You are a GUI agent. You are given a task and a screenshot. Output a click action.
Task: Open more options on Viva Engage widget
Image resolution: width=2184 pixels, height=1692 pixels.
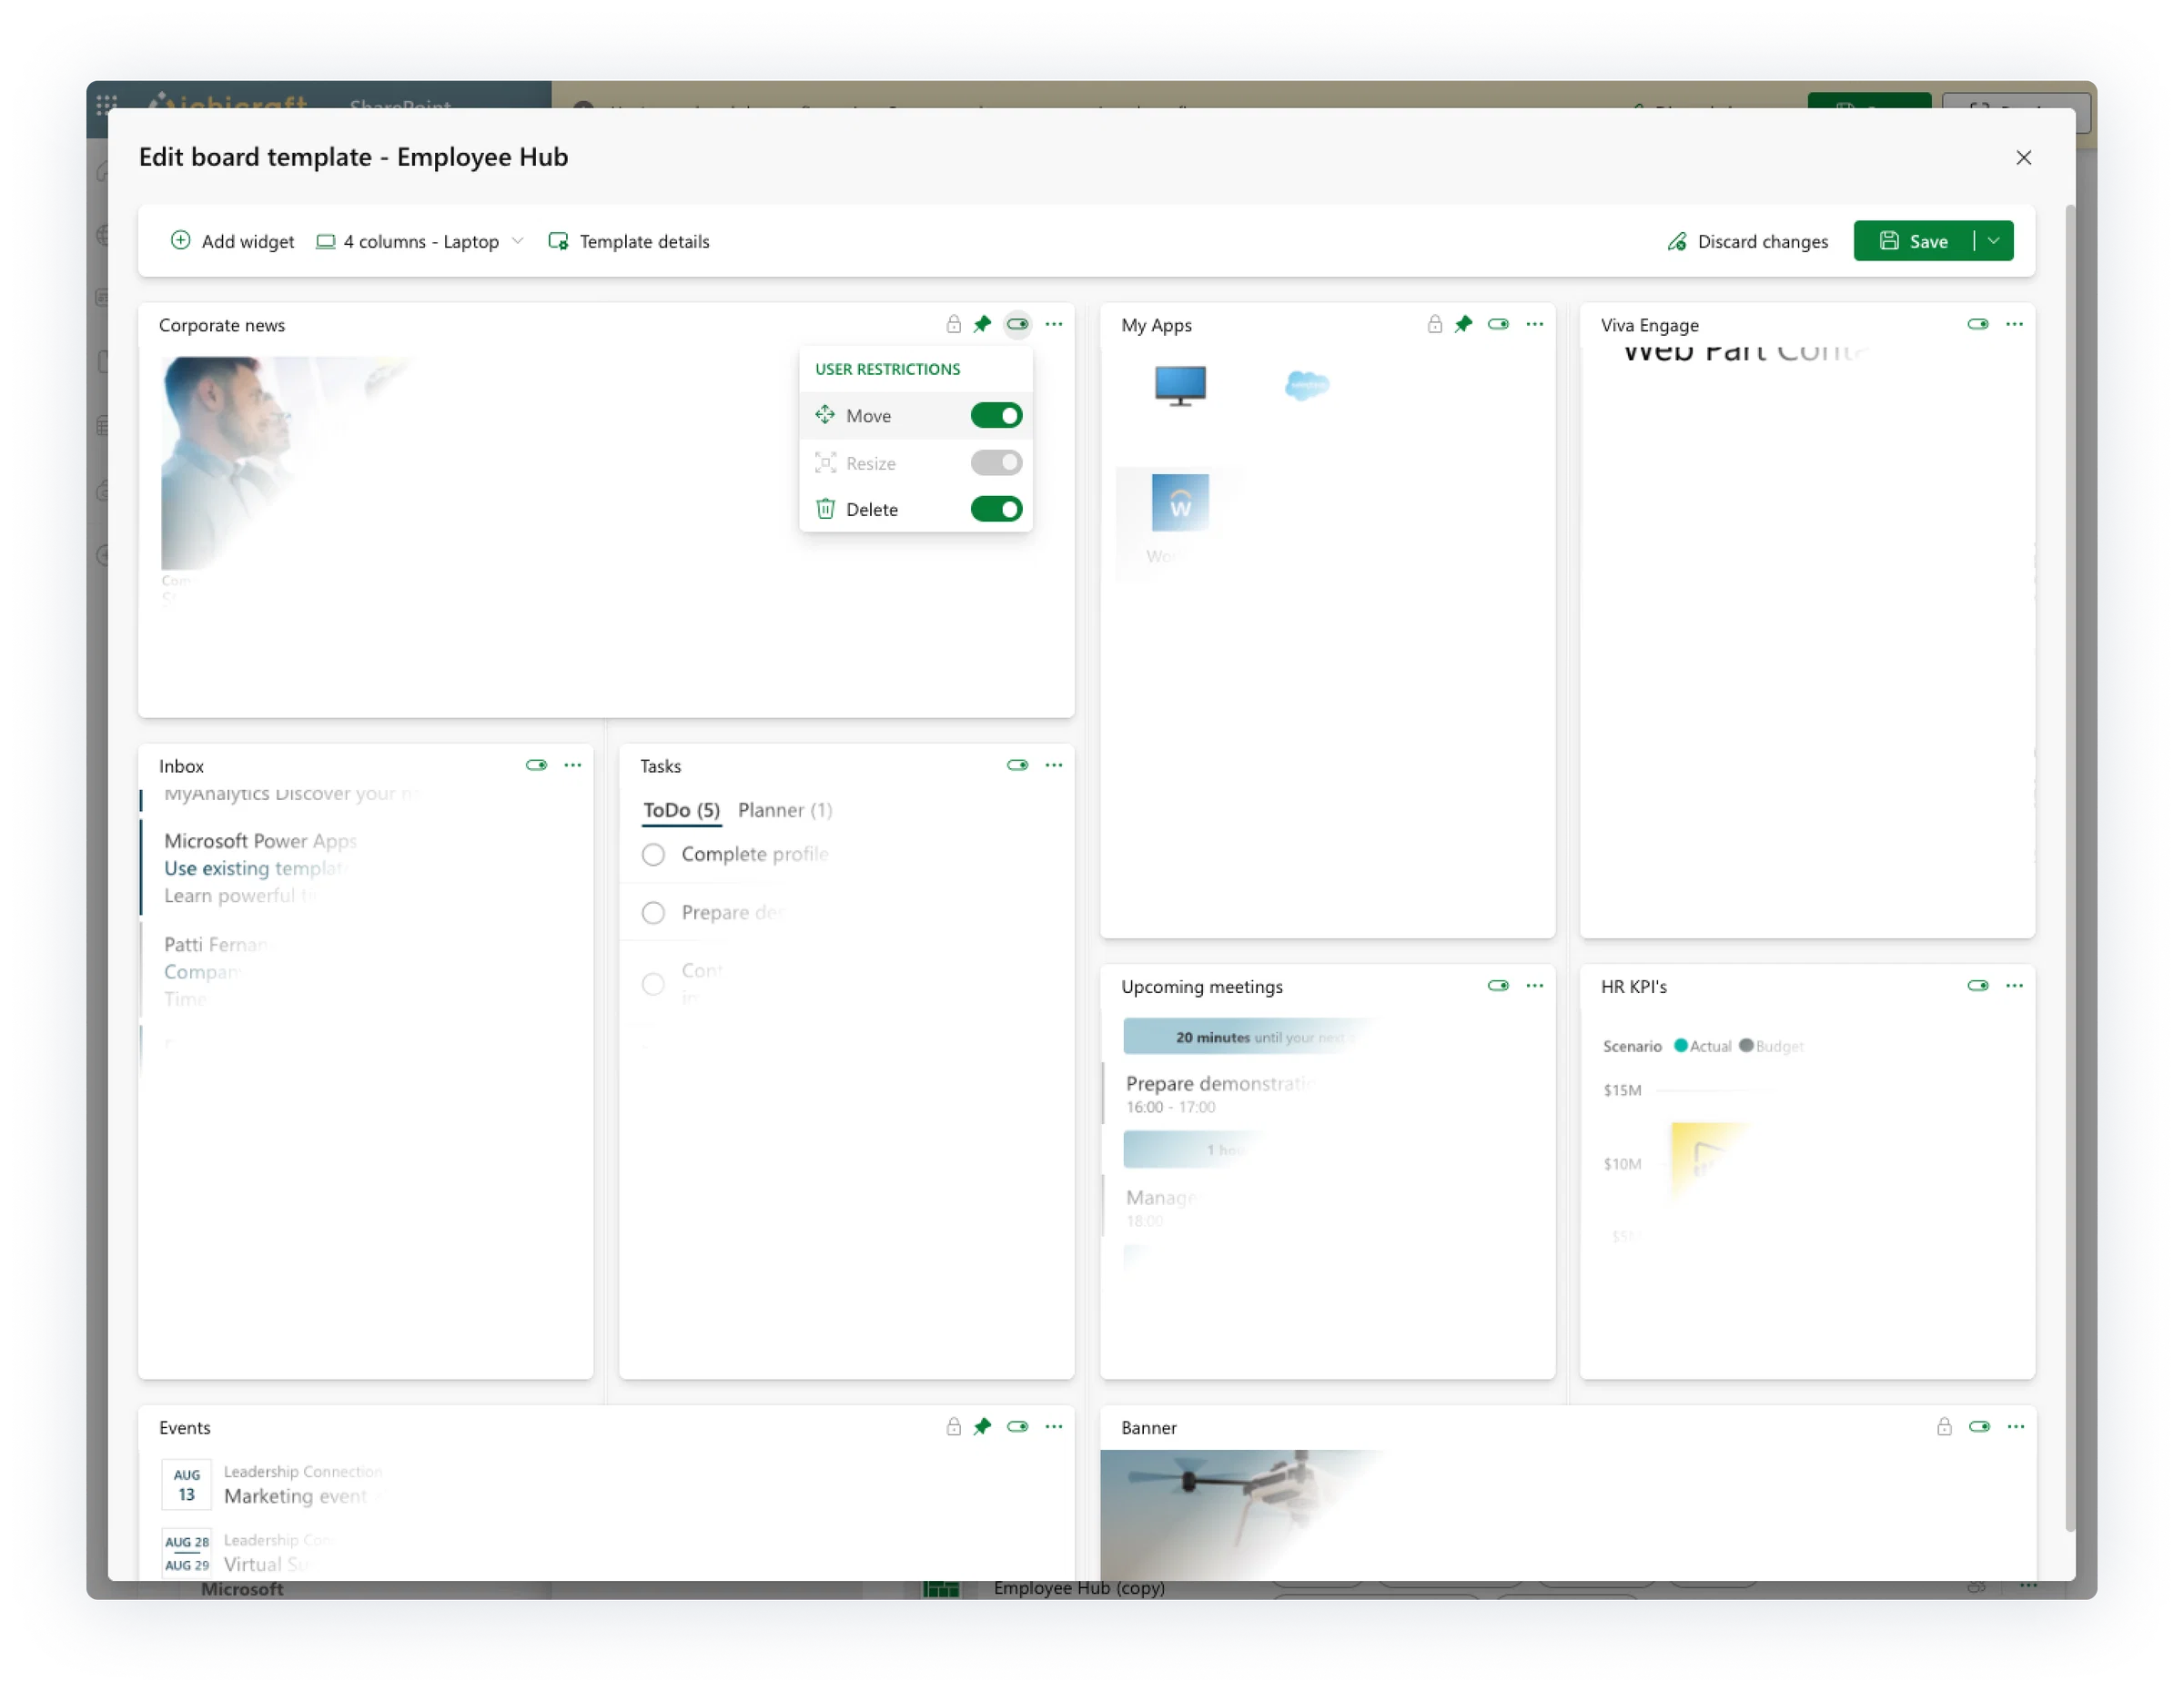(x=2015, y=324)
